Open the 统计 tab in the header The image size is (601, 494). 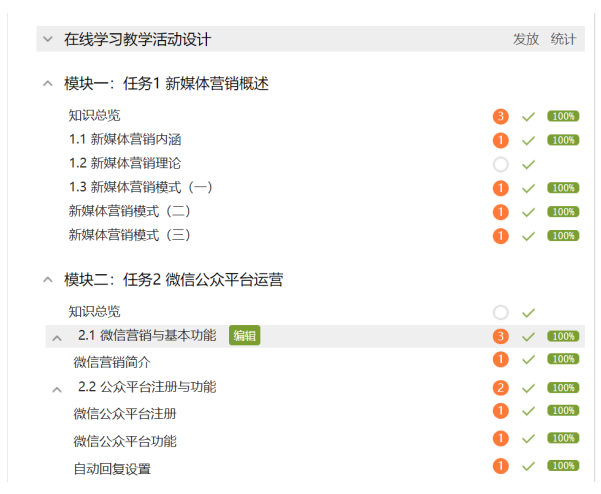pos(564,39)
